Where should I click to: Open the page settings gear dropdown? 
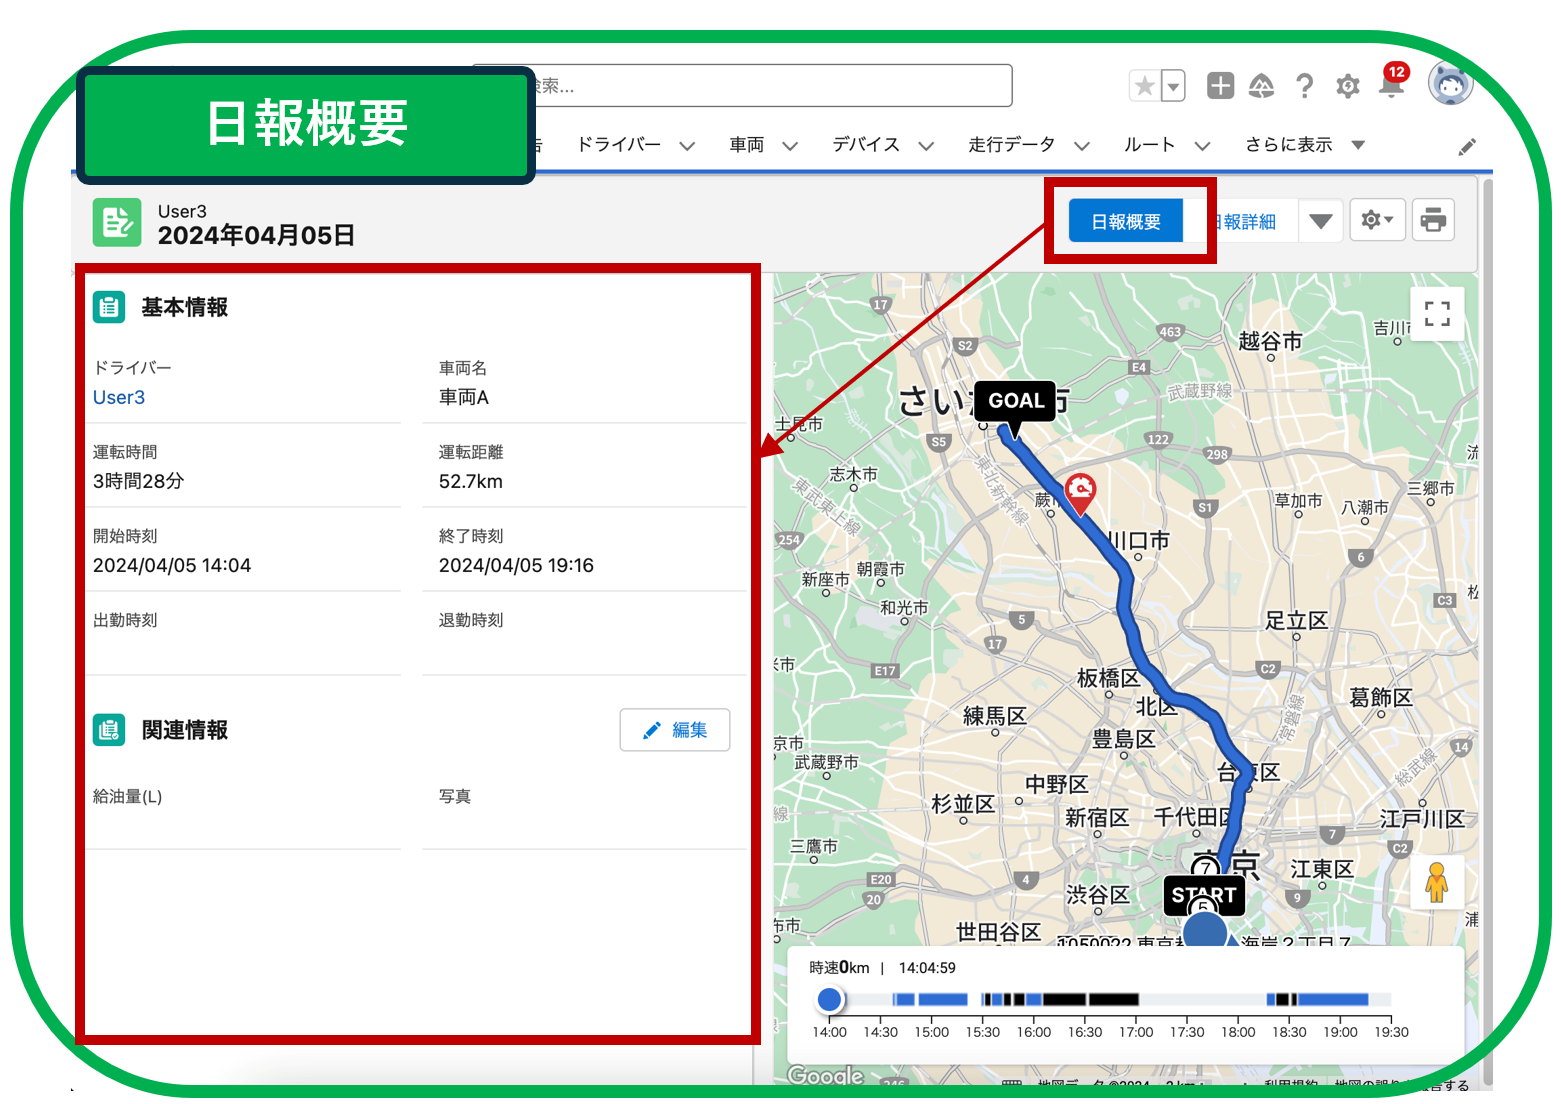pos(1377,220)
